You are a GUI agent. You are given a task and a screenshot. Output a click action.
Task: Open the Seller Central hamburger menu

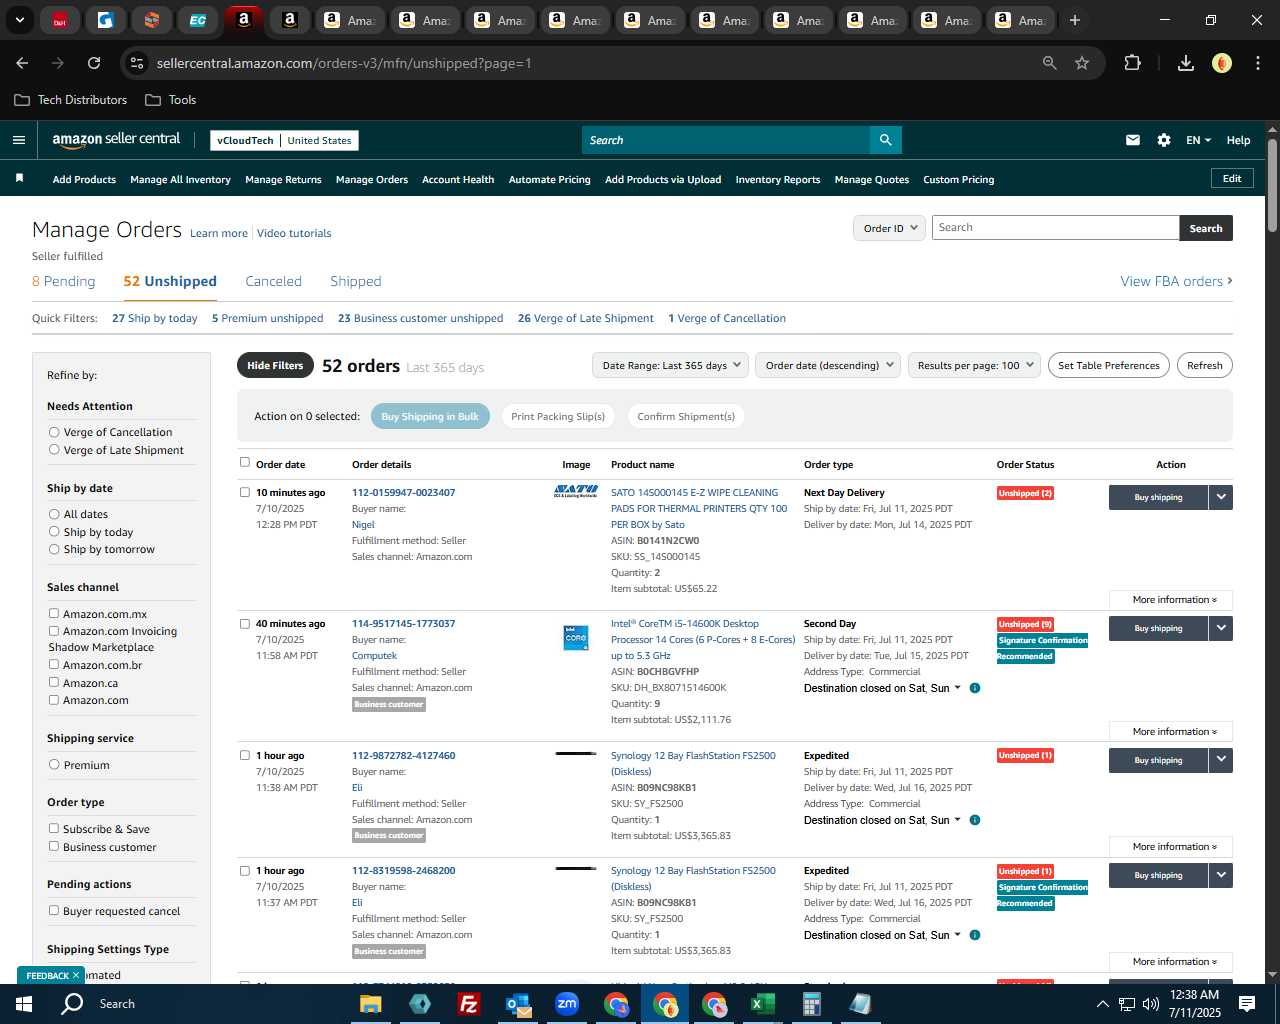click(x=19, y=140)
